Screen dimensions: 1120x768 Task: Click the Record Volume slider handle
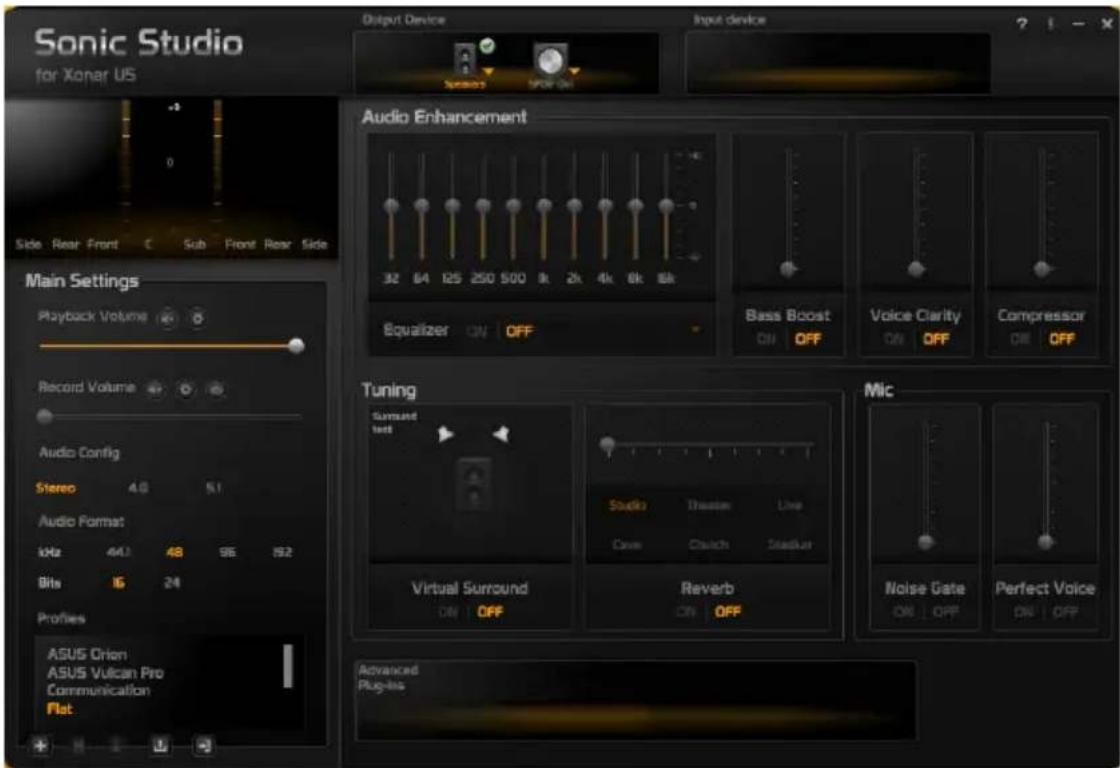click(x=44, y=417)
